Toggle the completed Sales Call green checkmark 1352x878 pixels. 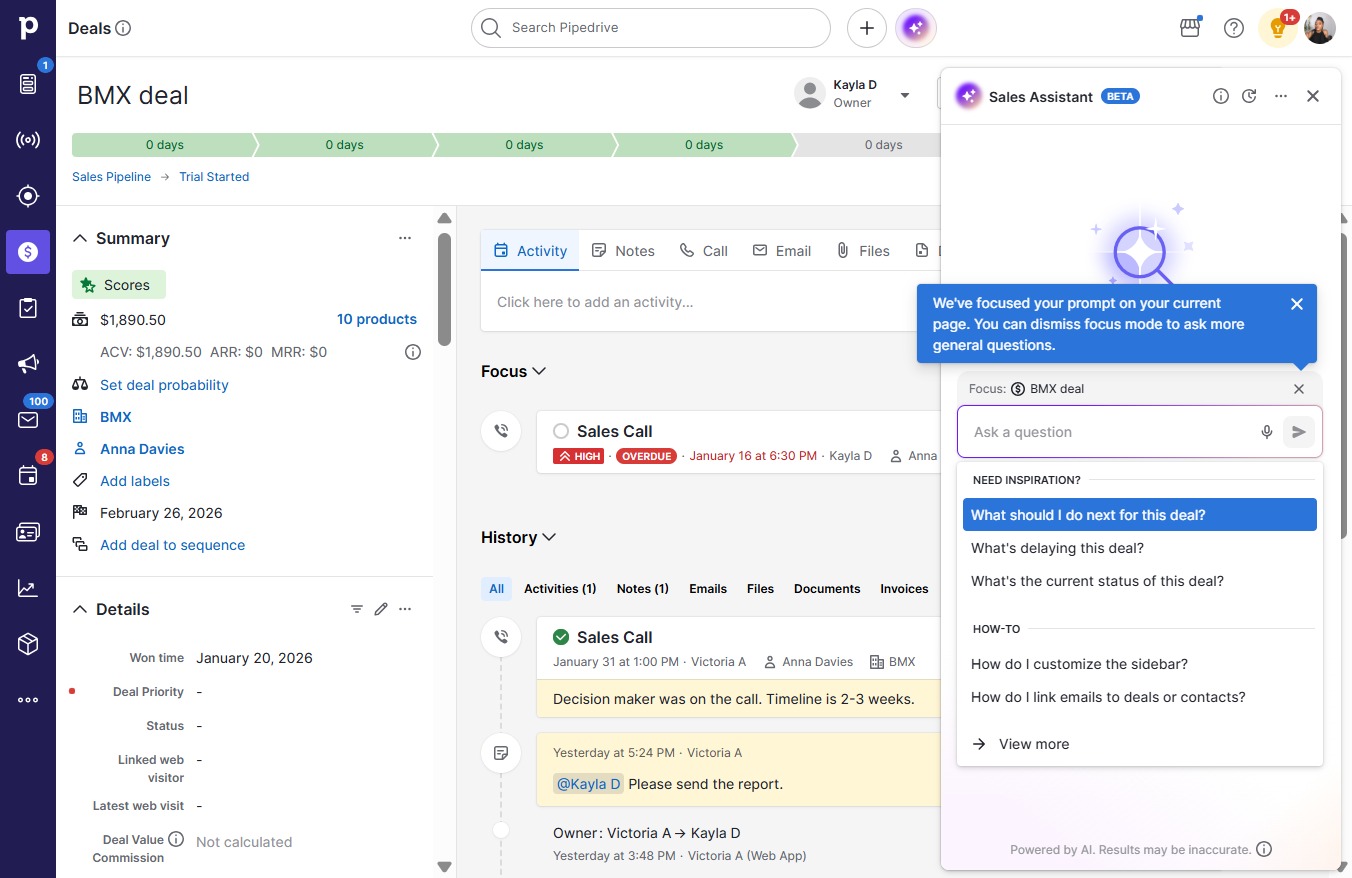(x=561, y=637)
